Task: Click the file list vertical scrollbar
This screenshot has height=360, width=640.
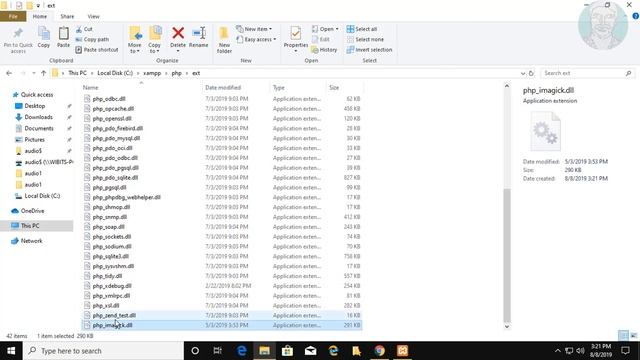Action: tap(507, 255)
